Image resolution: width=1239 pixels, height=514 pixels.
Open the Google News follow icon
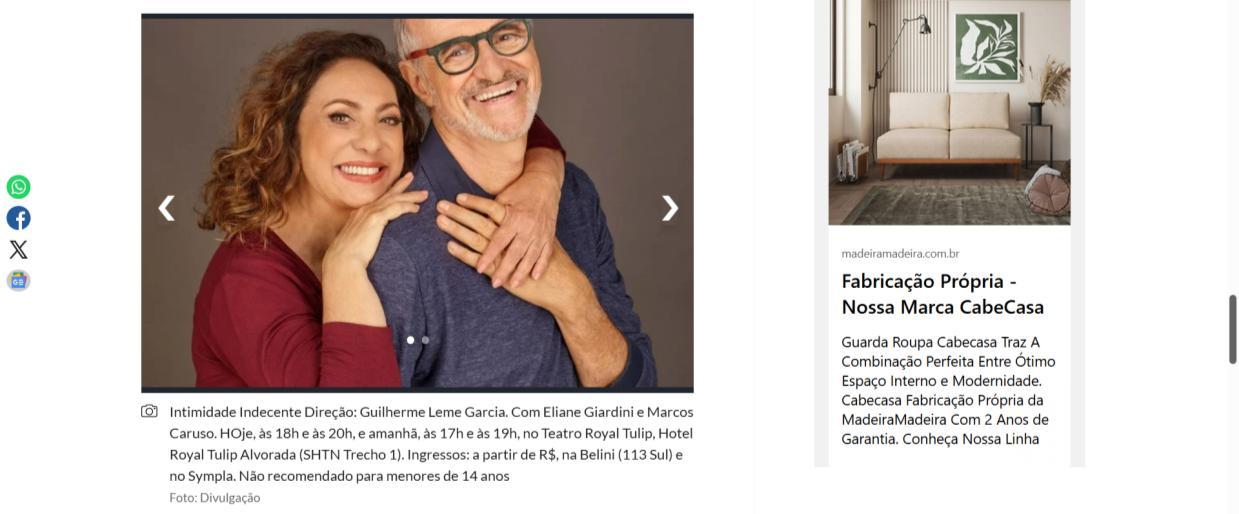coord(18,281)
